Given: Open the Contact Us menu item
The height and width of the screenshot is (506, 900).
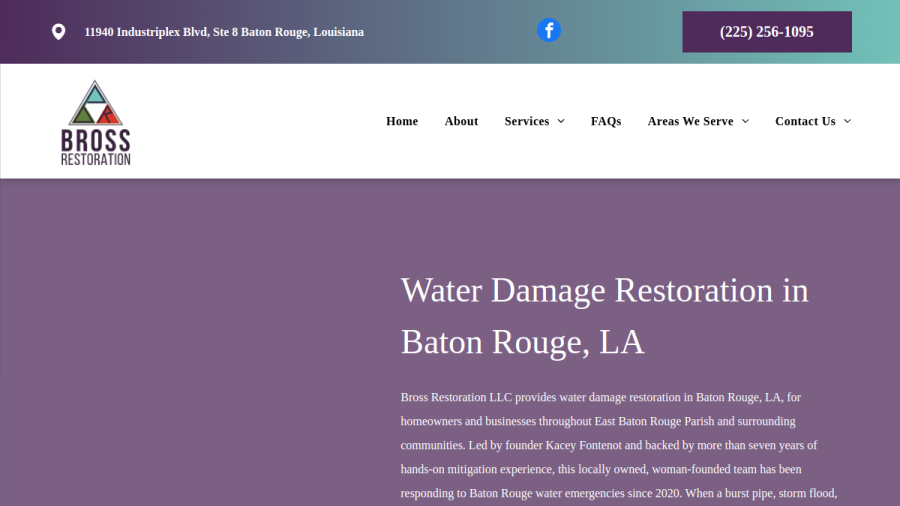Looking at the screenshot, I should click(805, 121).
